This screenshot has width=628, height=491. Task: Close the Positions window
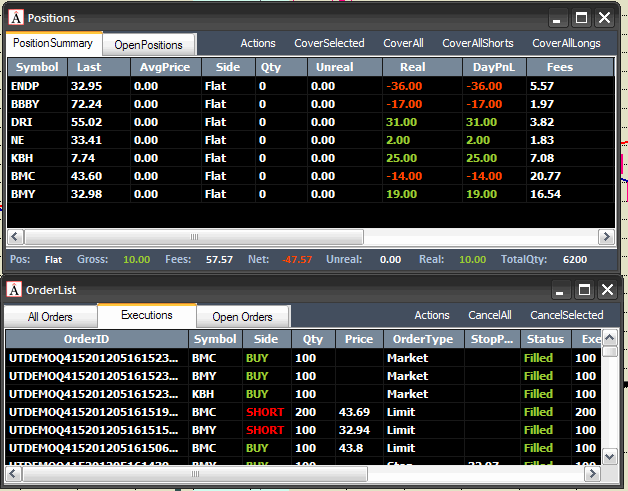[604, 18]
